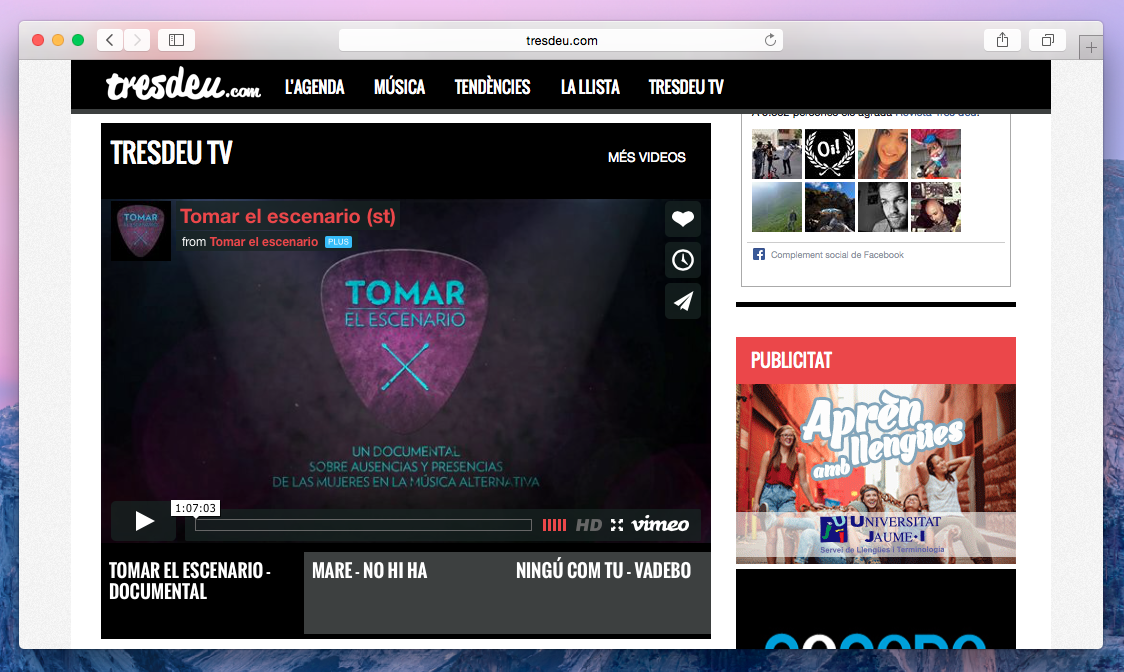Screen dimensions: 1124x672
Task: Click the 1:07:03 duration label
Action: tap(195, 508)
